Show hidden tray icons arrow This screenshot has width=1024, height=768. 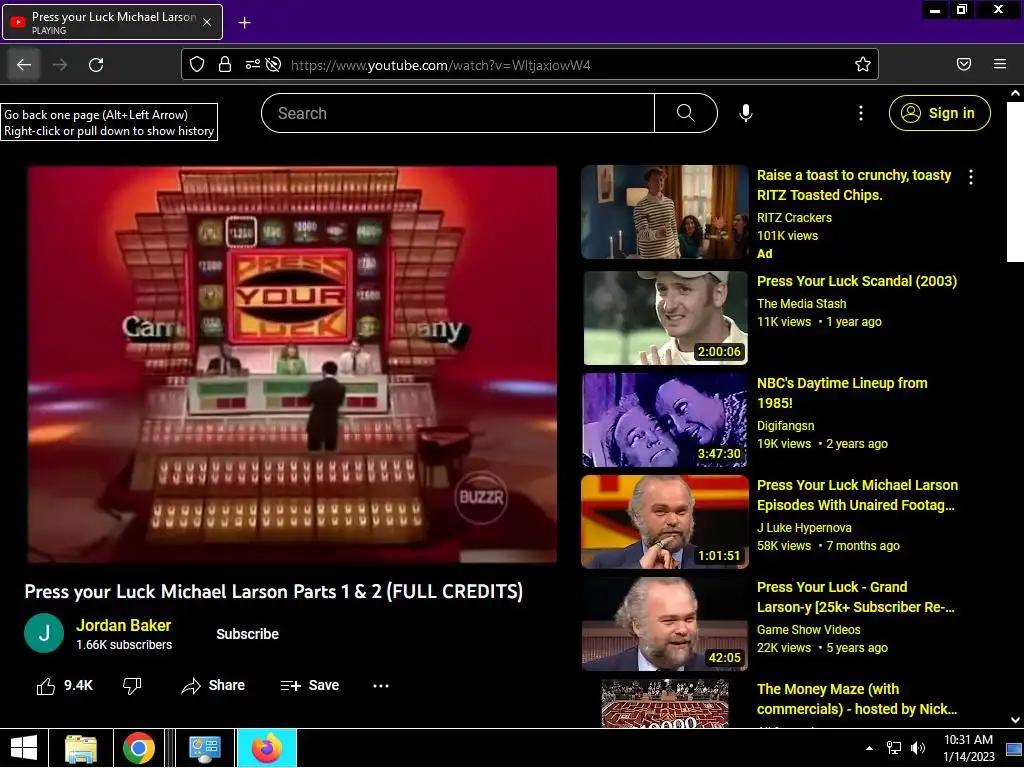(869, 748)
